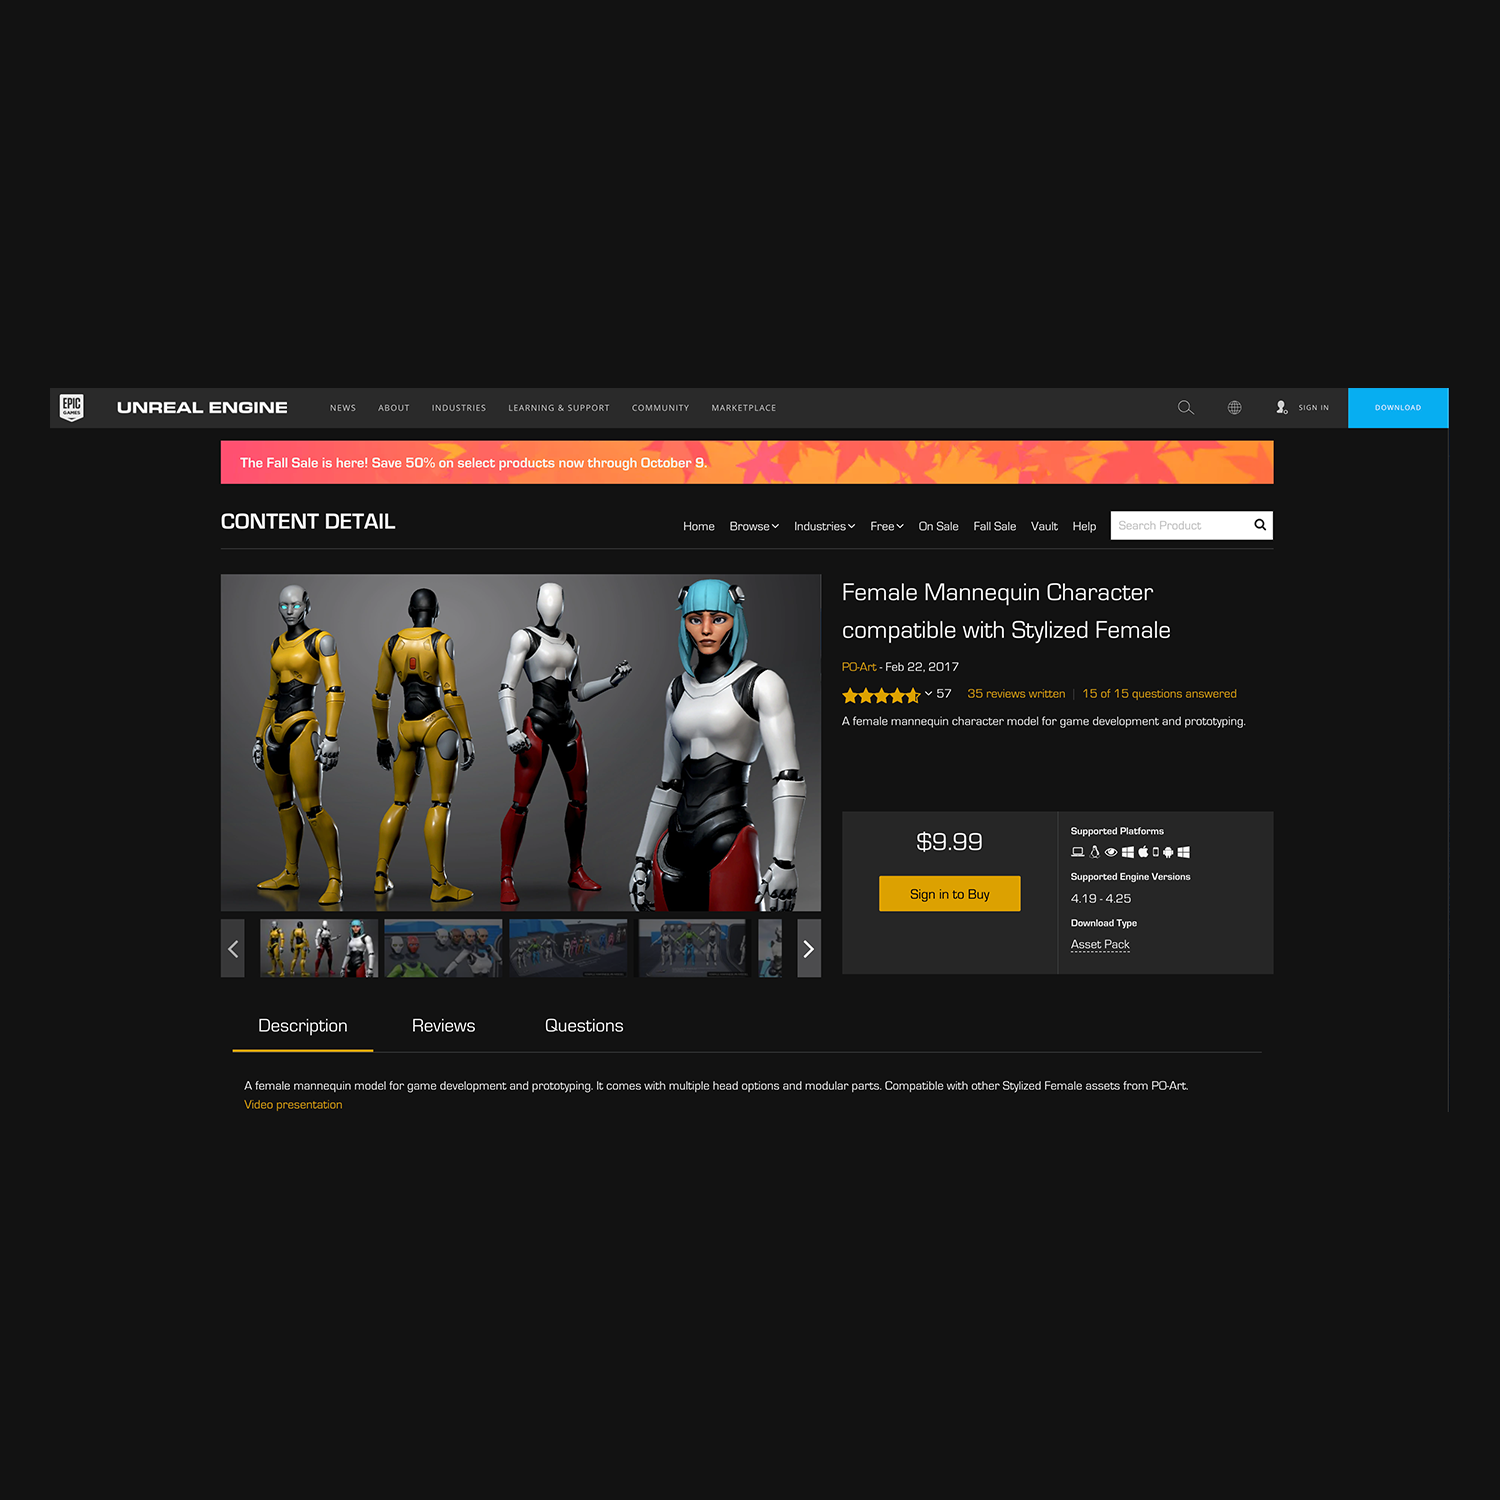Image resolution: width=1500 pixels, height=1500 pixels.
Task: Open Community in top navigation
Action: (x=660, y=408)
